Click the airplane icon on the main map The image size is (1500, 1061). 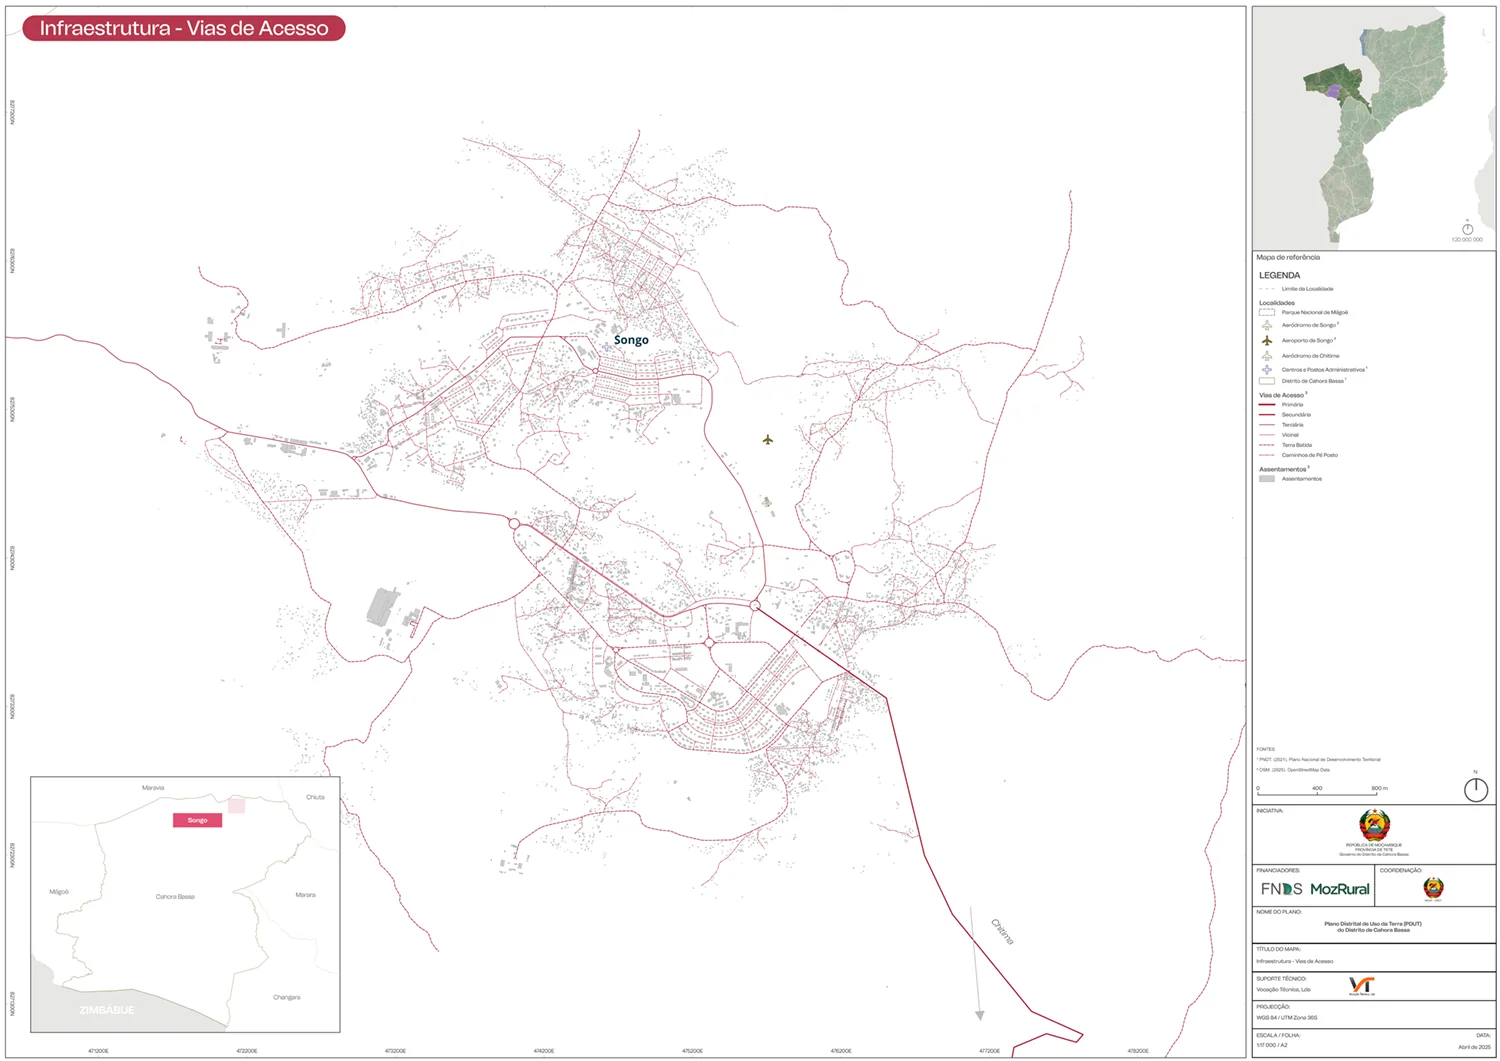click(768, 439)
